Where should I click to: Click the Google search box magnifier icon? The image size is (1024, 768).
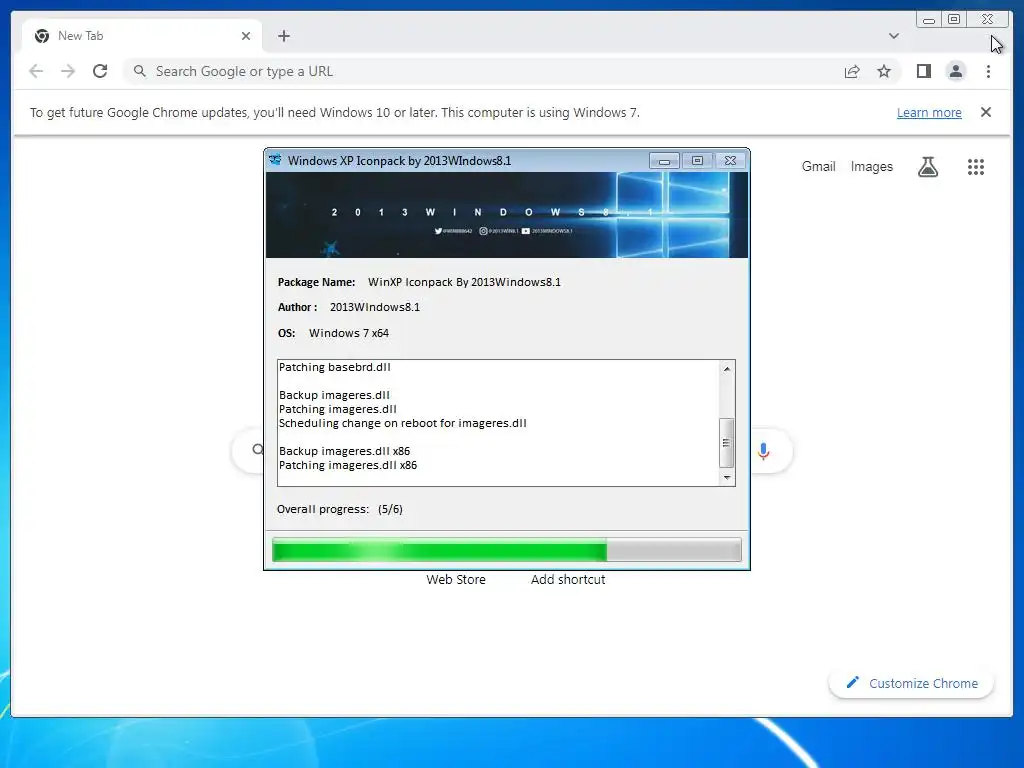(x=257, y=449)
